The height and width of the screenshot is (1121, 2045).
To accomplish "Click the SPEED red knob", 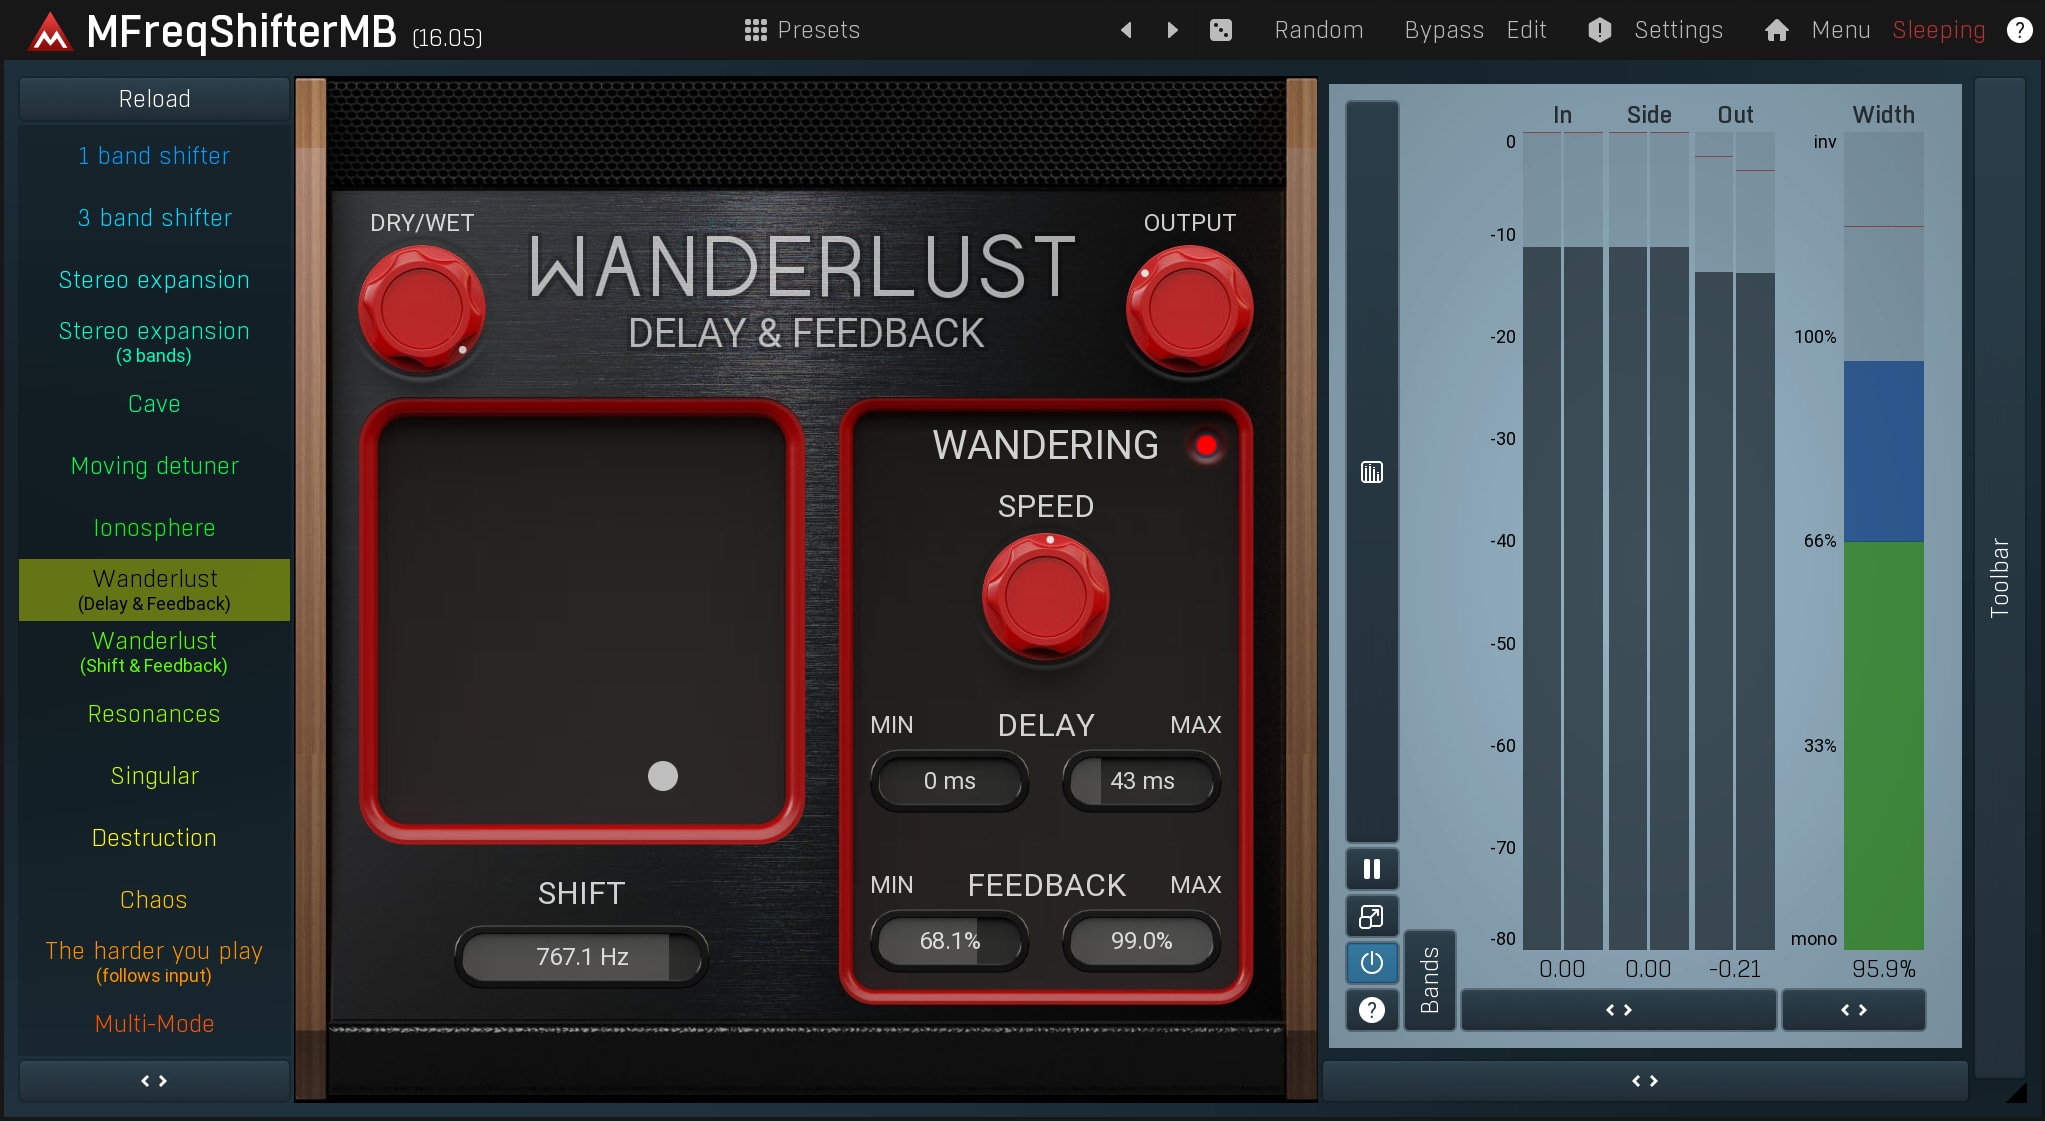I will [x=1045, y=596].
